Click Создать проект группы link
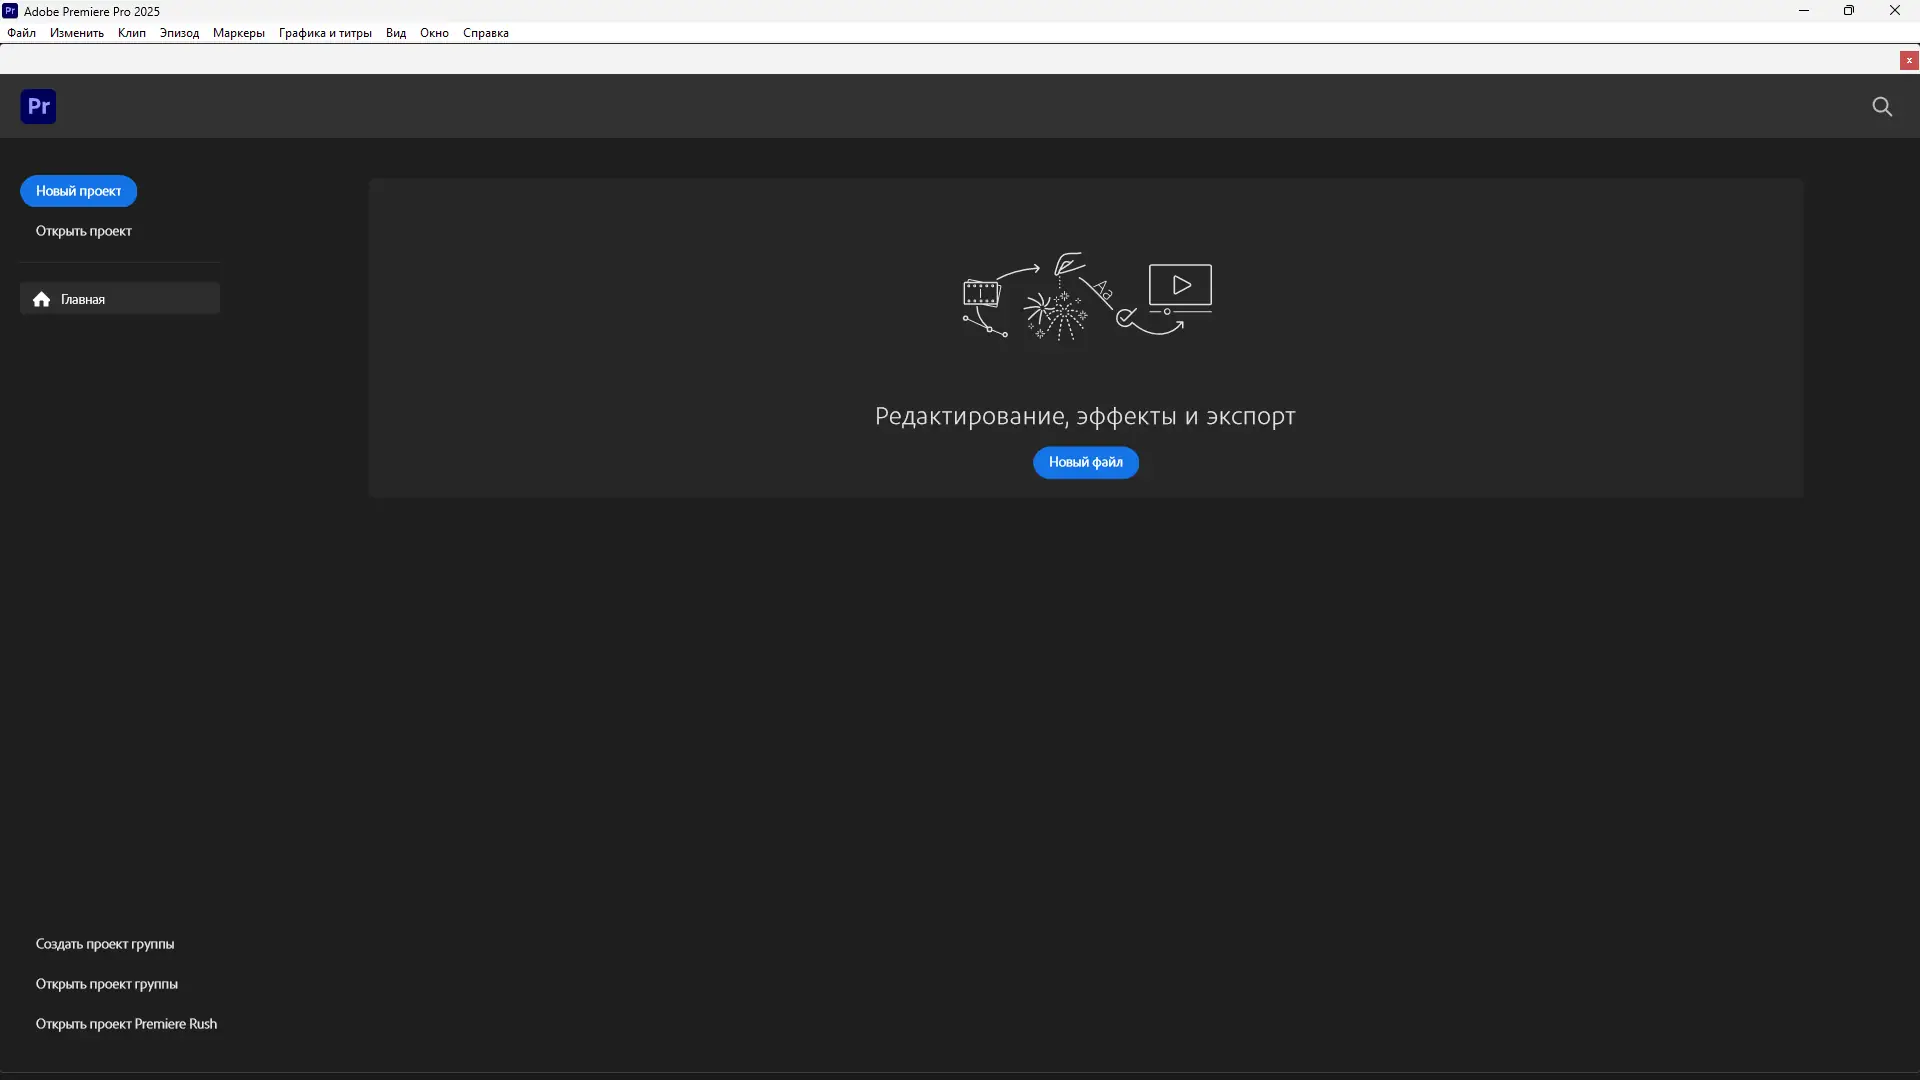 pyautogui.click(x=105, y=944)
